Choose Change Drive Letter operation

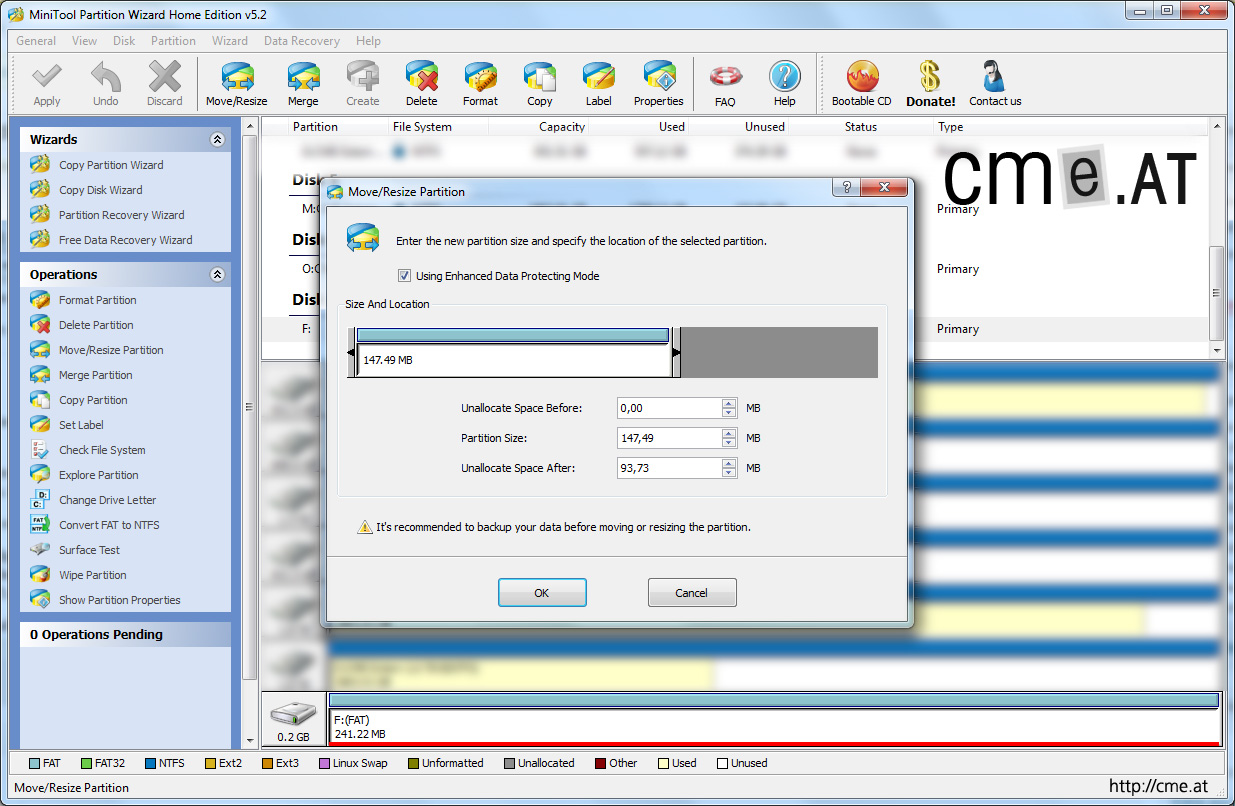point(107,500)
